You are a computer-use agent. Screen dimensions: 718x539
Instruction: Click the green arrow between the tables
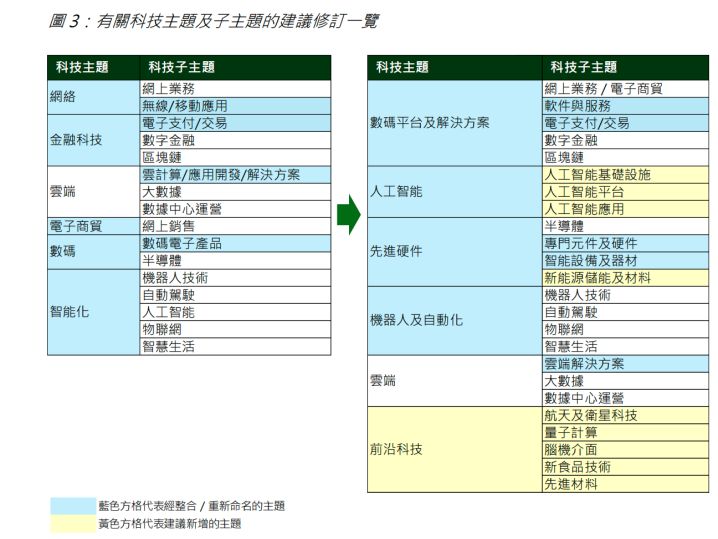point(348,214)
